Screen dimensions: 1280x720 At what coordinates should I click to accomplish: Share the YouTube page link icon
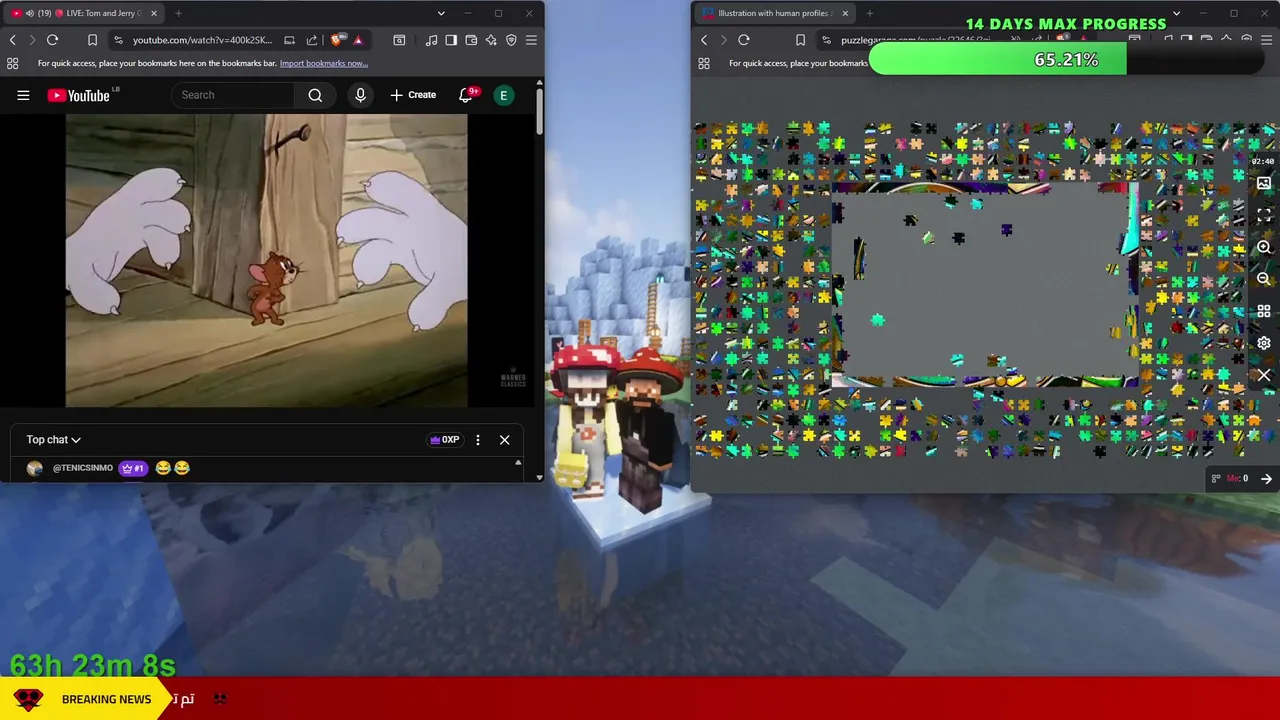point(312,40)
